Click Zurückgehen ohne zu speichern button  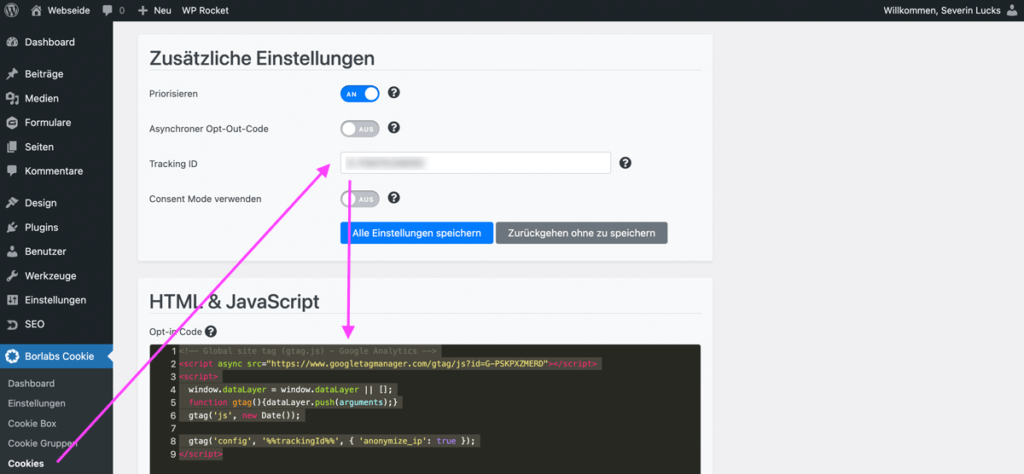(x=581, y=233)
